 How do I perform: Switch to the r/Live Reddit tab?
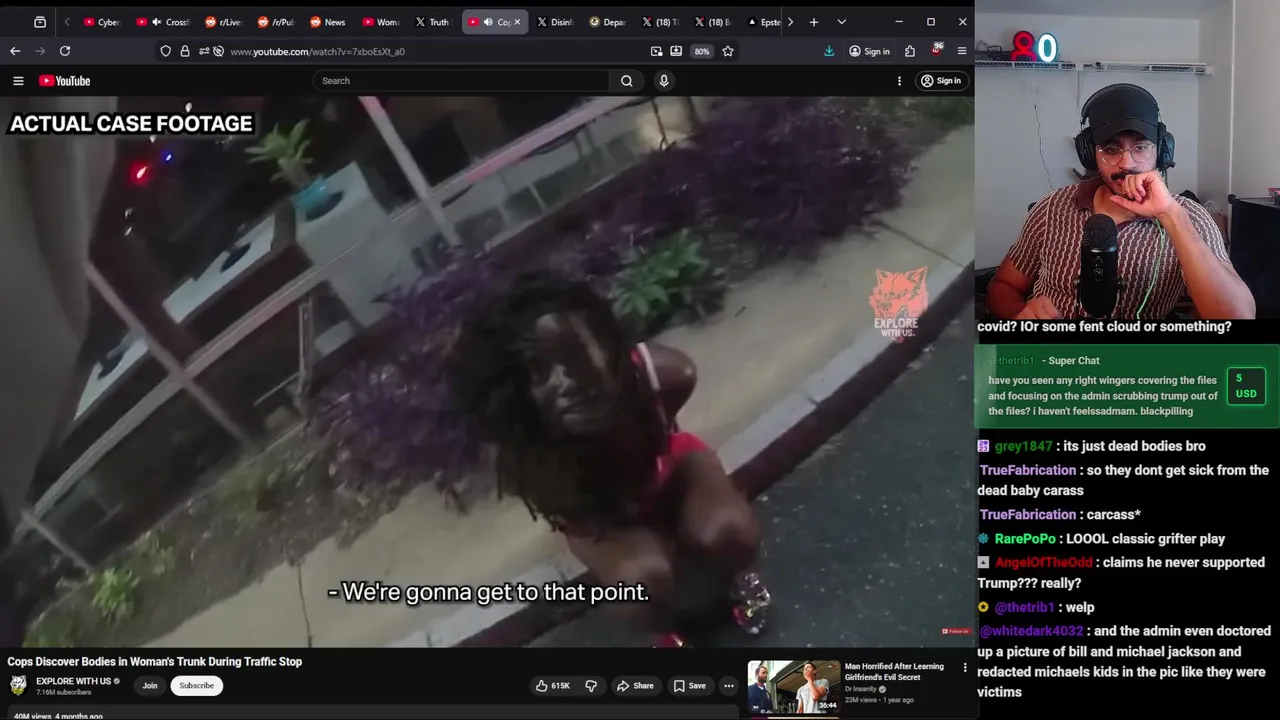pyautogui.click(x=223, y=22)
